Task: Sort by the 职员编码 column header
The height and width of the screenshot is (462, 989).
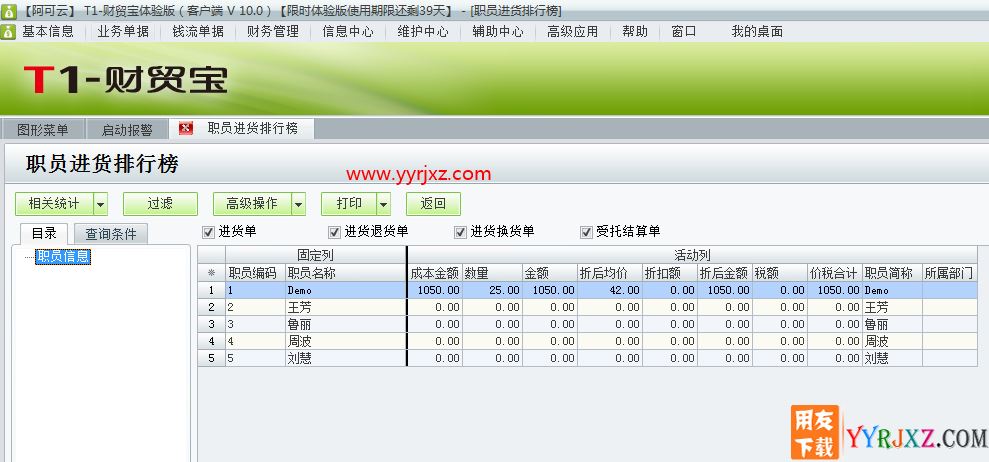Action: pyautogui.click(x=255, y=273)
